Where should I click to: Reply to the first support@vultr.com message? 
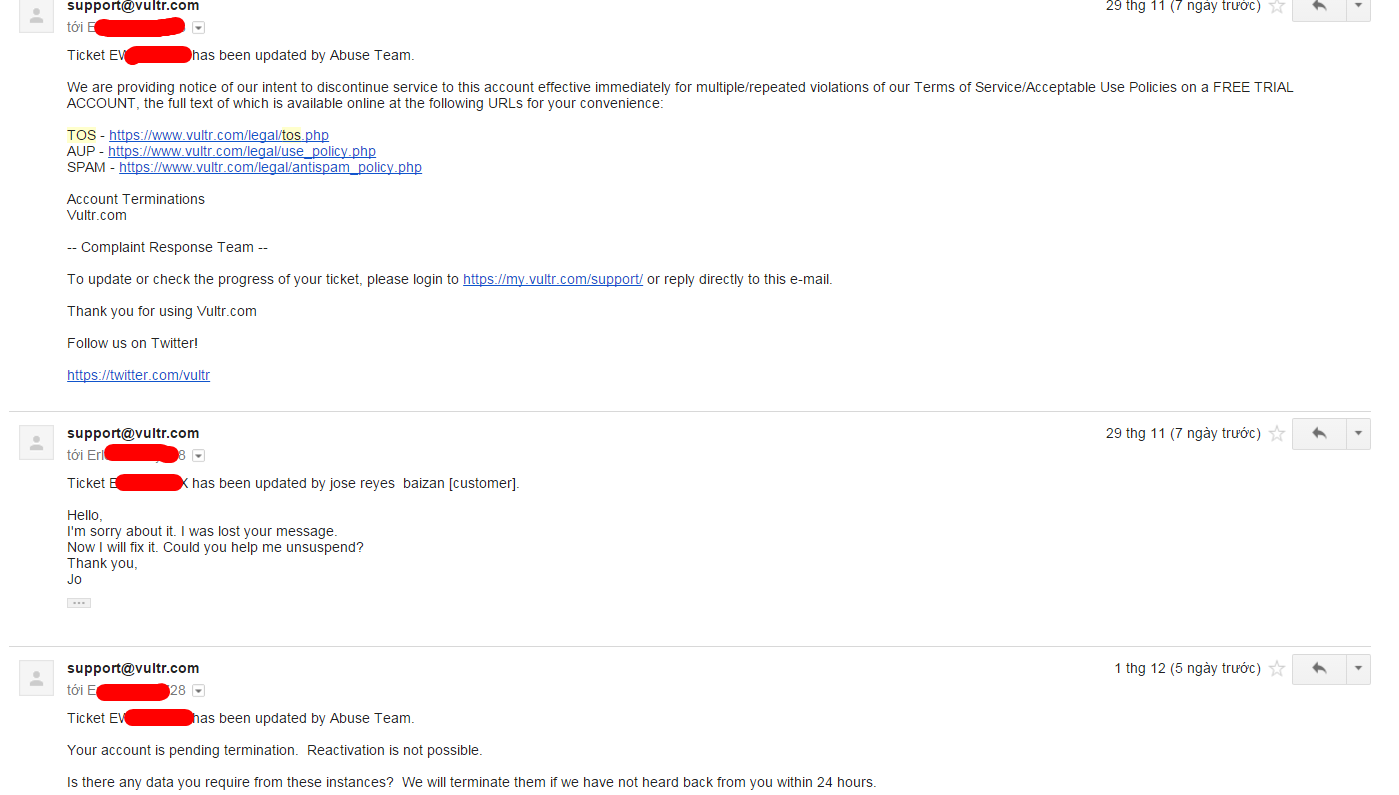[x=1319, y=7]
